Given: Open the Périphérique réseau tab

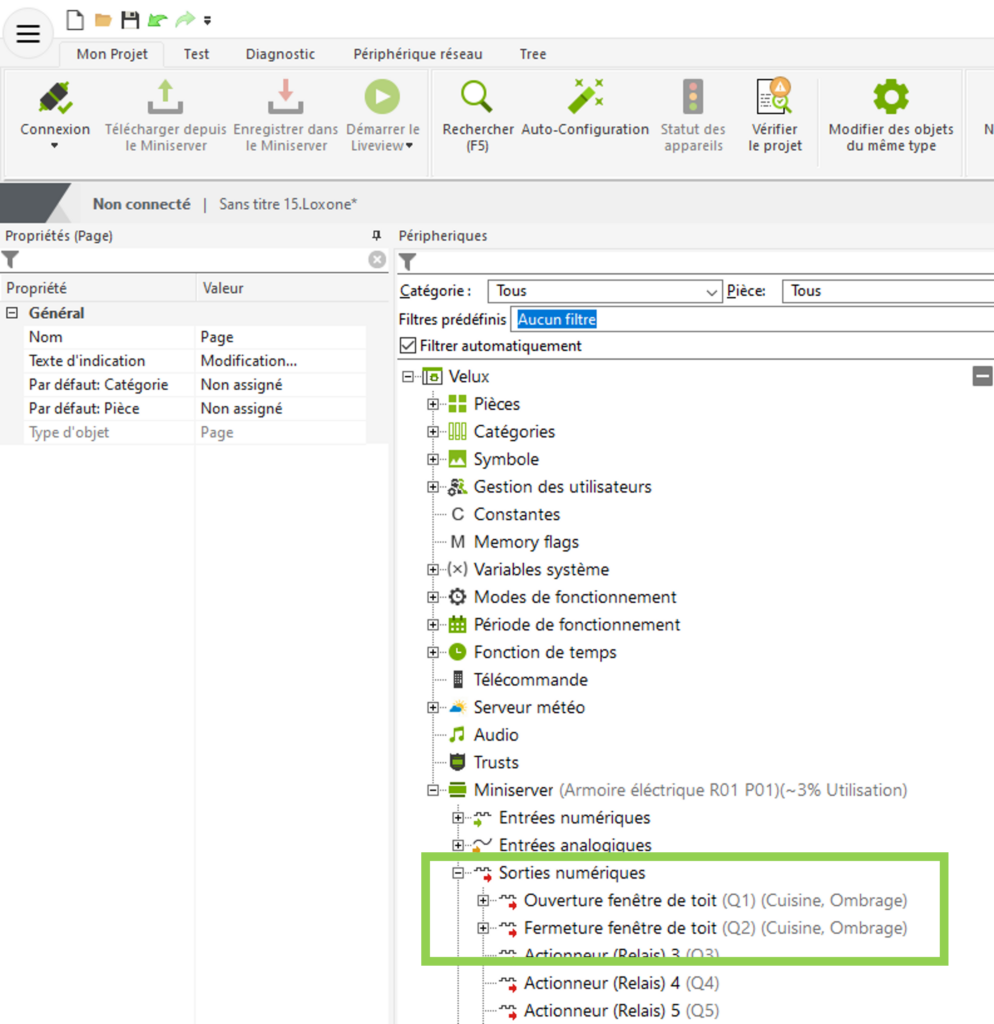Looking at the screenshot, I should click(x=417, y=54).
